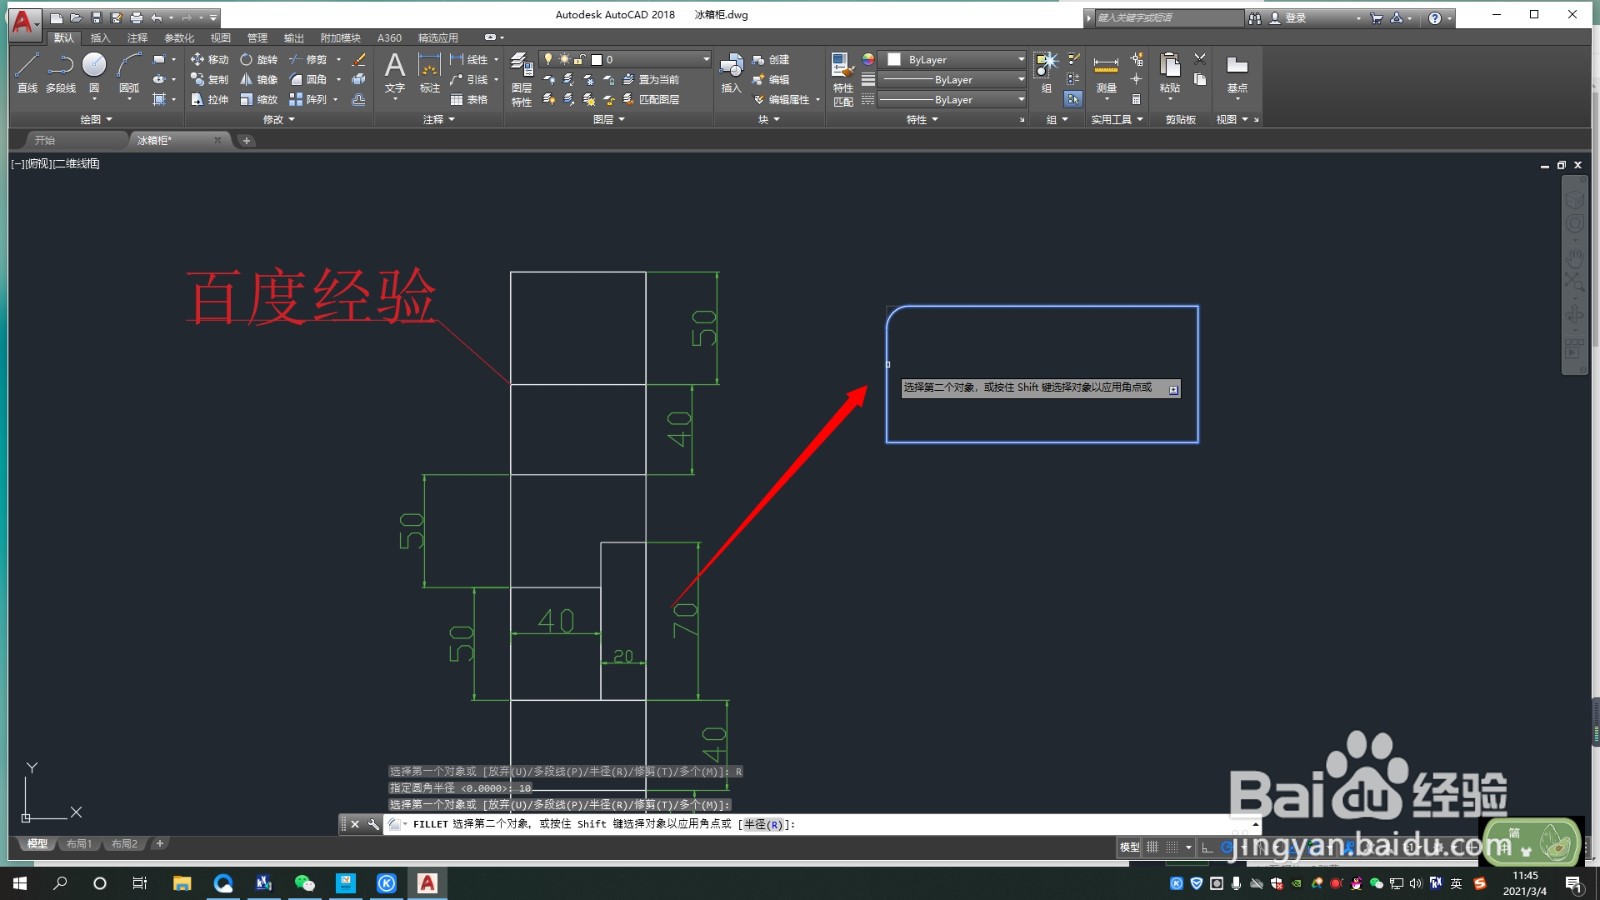Click Create block (创建) button
Viewport: 1600px width, 900px height.
(x=771, y=60)
